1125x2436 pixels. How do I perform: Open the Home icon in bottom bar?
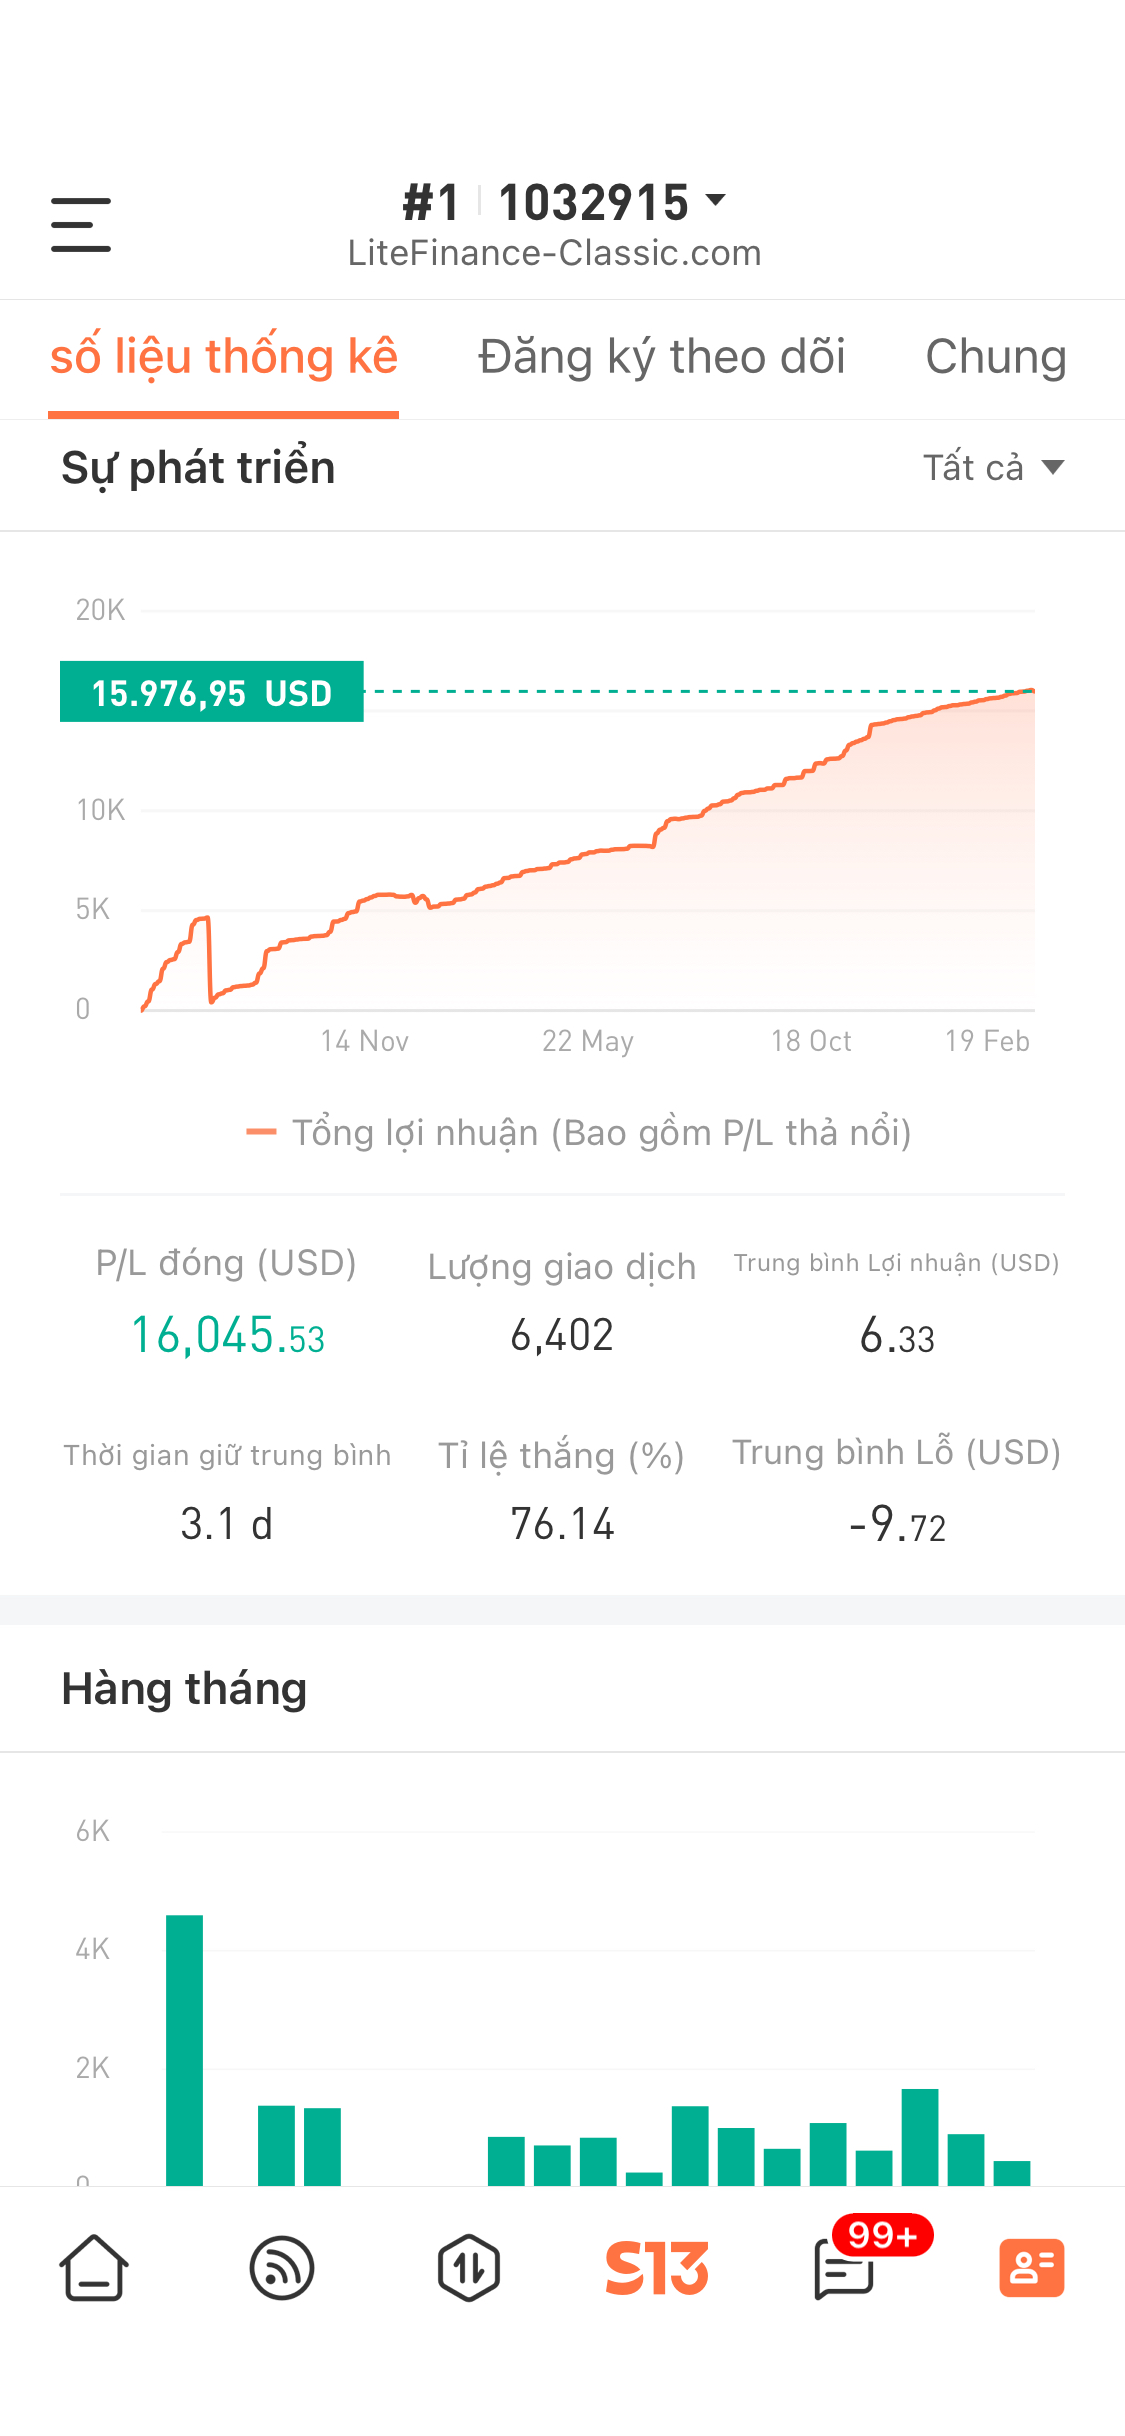pos(94,2267)
